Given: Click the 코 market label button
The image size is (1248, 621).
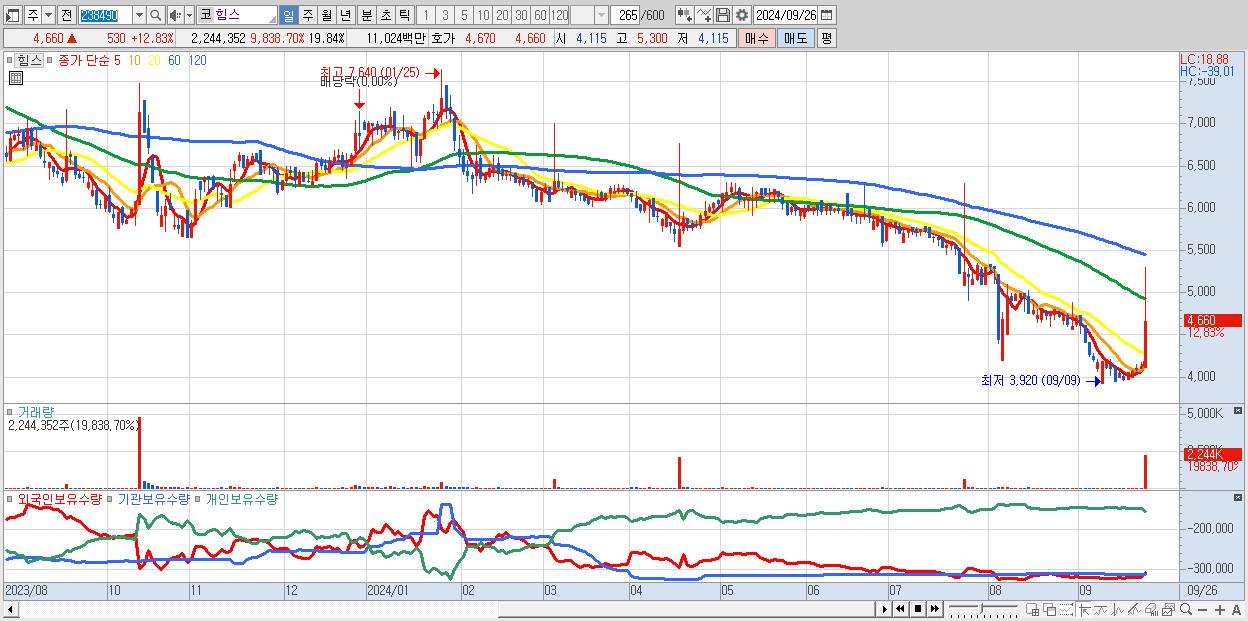Looking at the screenshot, I should click(205, 16).
